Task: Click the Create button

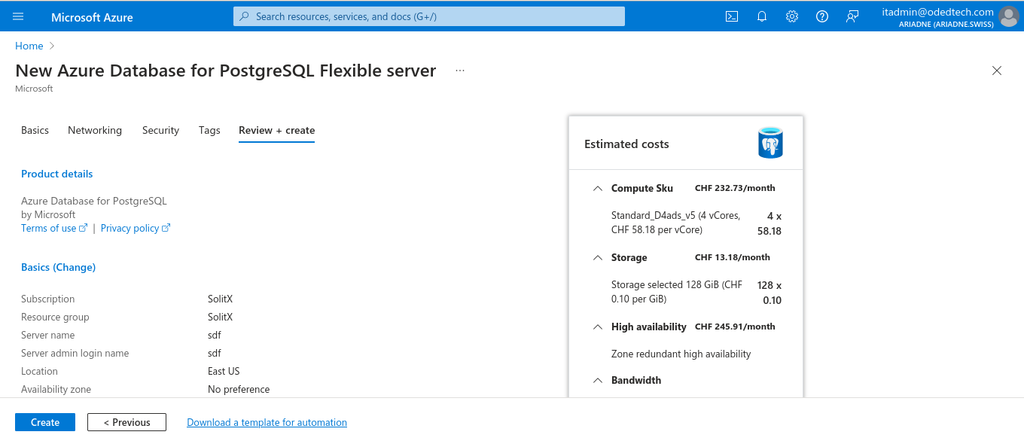Action: coord(45,422)
